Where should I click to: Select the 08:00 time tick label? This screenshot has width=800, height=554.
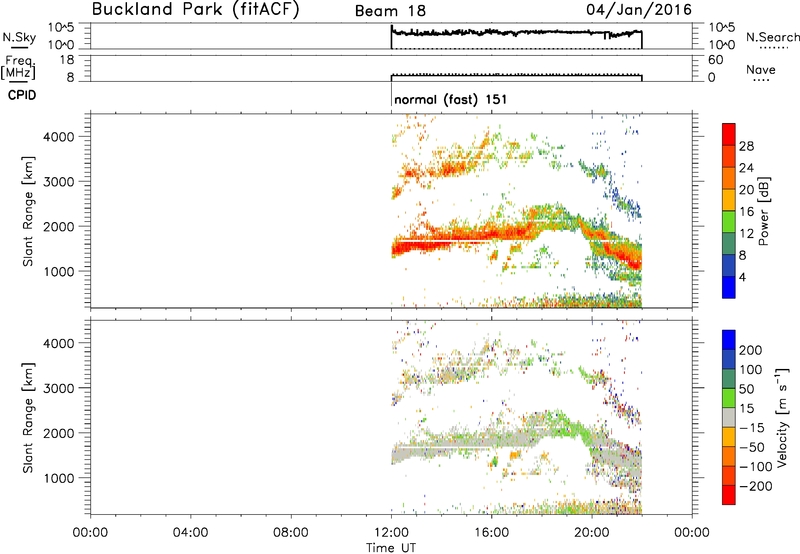click(290, 533)
